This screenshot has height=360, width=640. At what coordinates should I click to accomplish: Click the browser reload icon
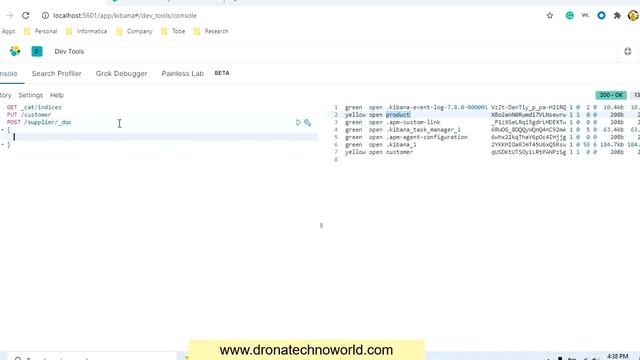click(26, 16)
